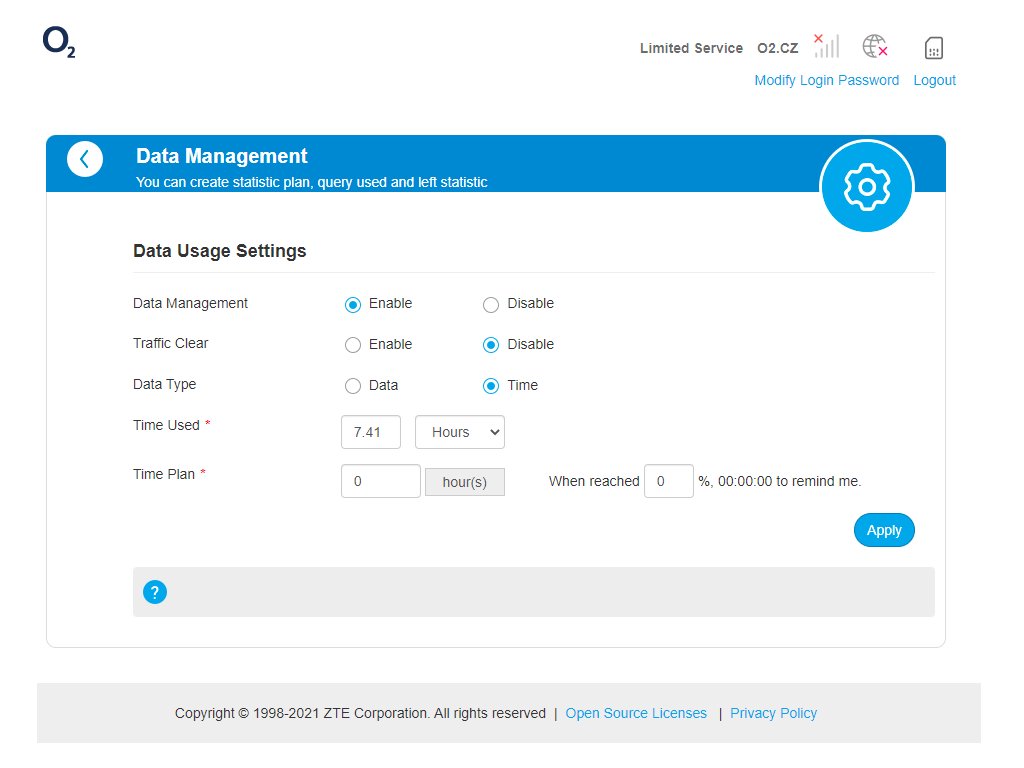Open the Hours unit dropdown
Image resolution: width=1024 pixels, height=768 pixels.
(x=460, y=432)
